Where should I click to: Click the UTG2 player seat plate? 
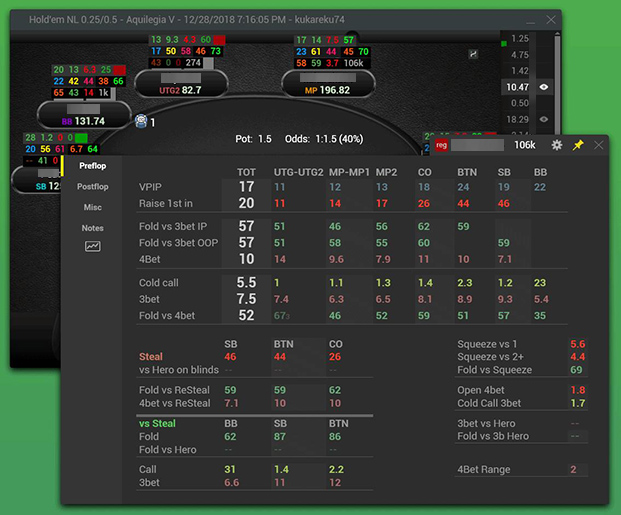point(178,90)
